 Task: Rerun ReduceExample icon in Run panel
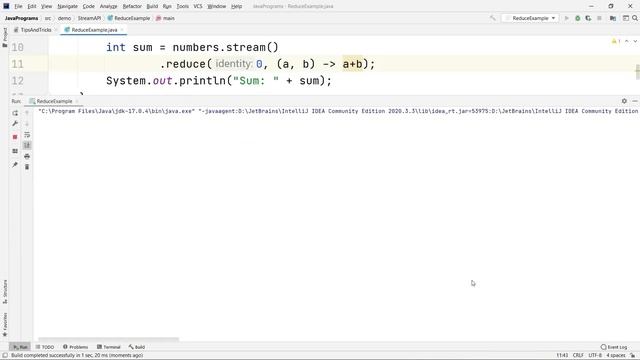(x=15, y=113)
